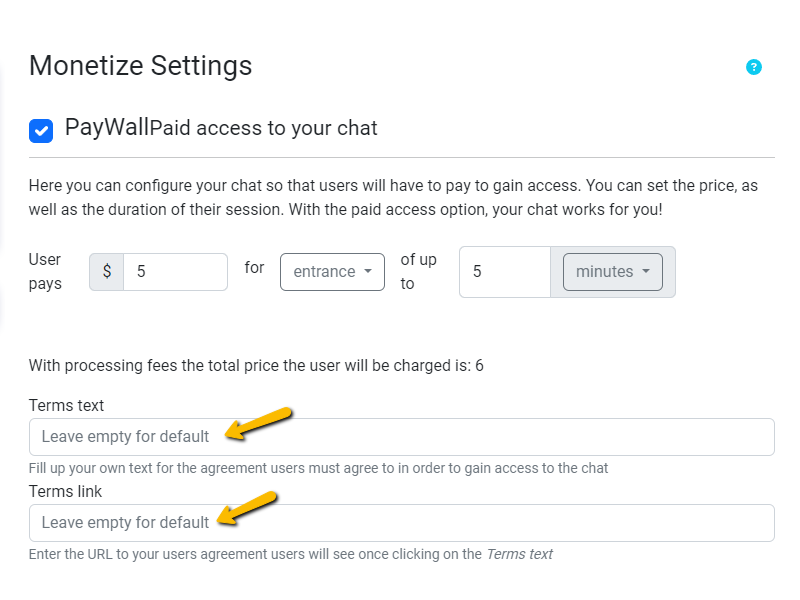Click the total price with fees line

256,366
